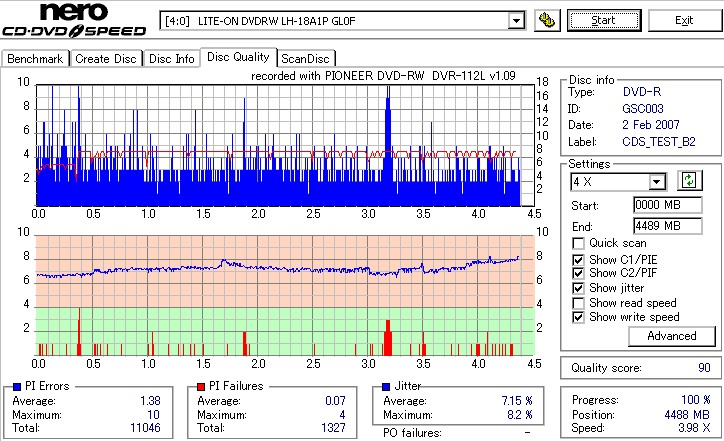
Task: Click the Progress value 100 %
Action: pyautogui.click(x=695, y=400)
